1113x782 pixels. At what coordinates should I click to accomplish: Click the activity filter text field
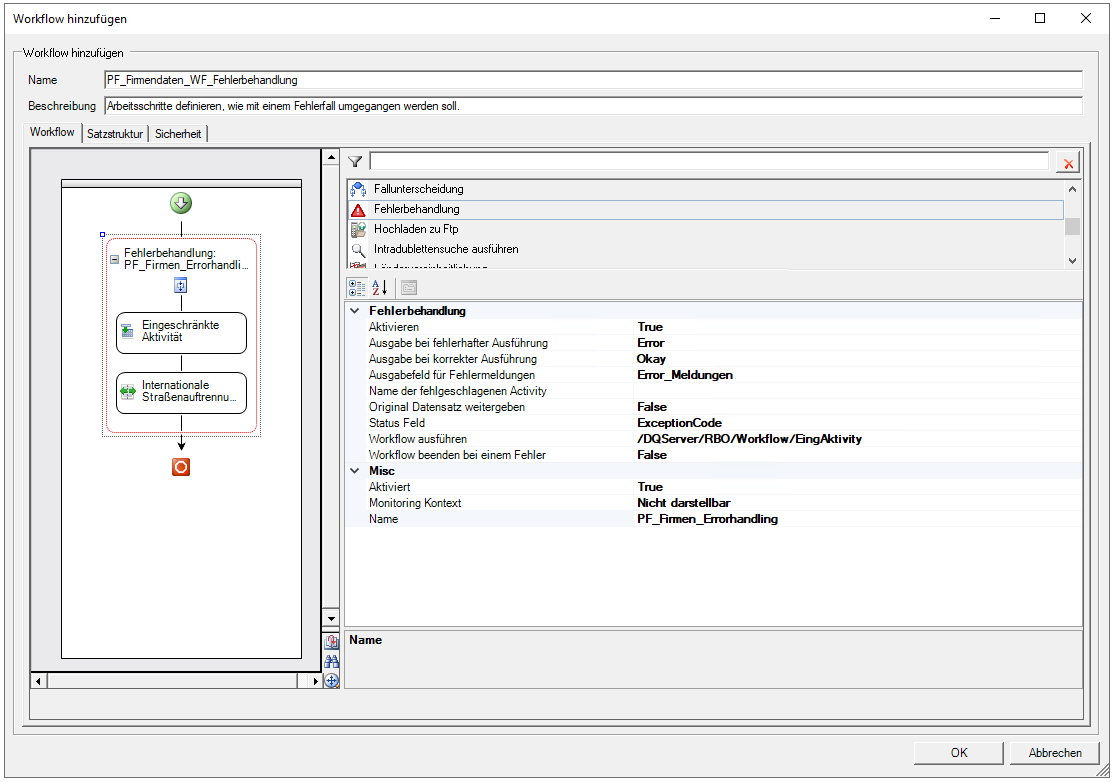(x=709, y=162)
